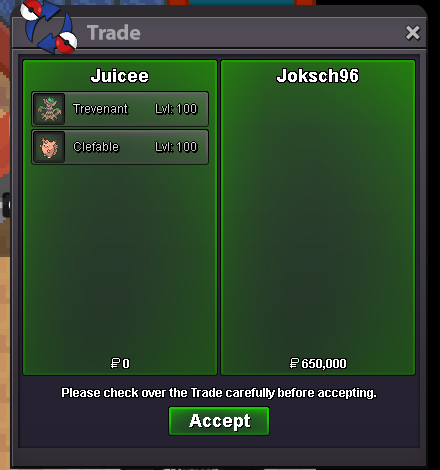Click the trade warning message text
Image resolution: width=440 pixels, height=470 pixels.
[x=219, y=393]
